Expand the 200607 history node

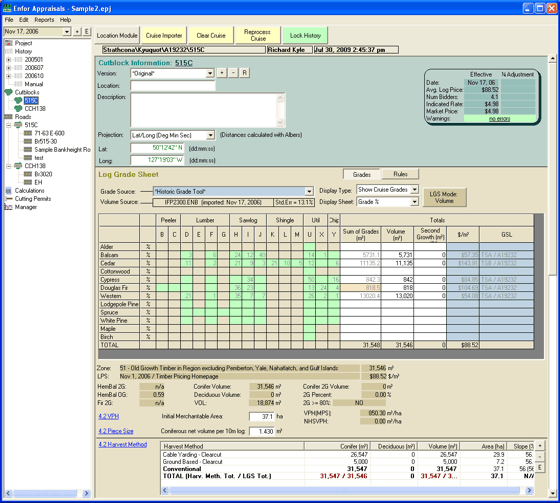tap(9, 68)
